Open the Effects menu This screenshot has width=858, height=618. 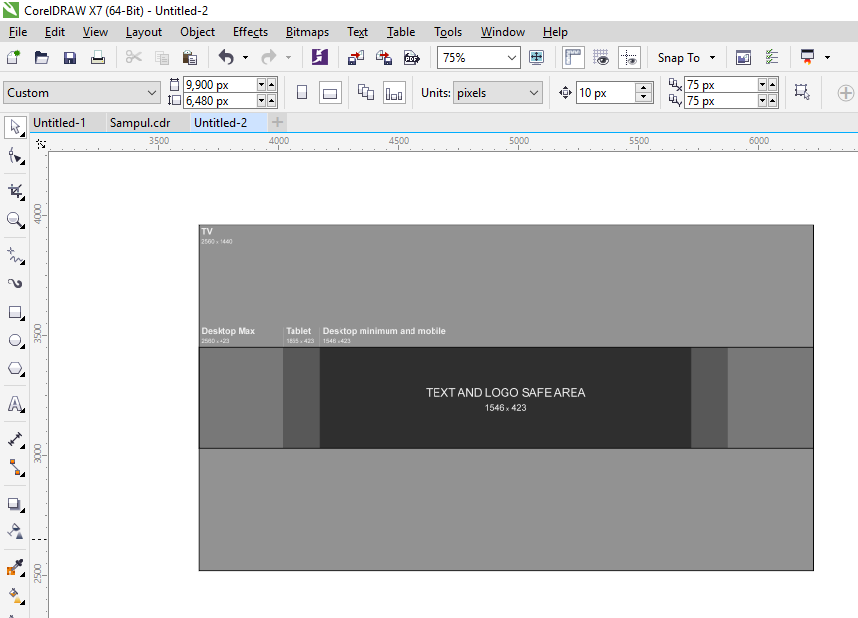250,32
